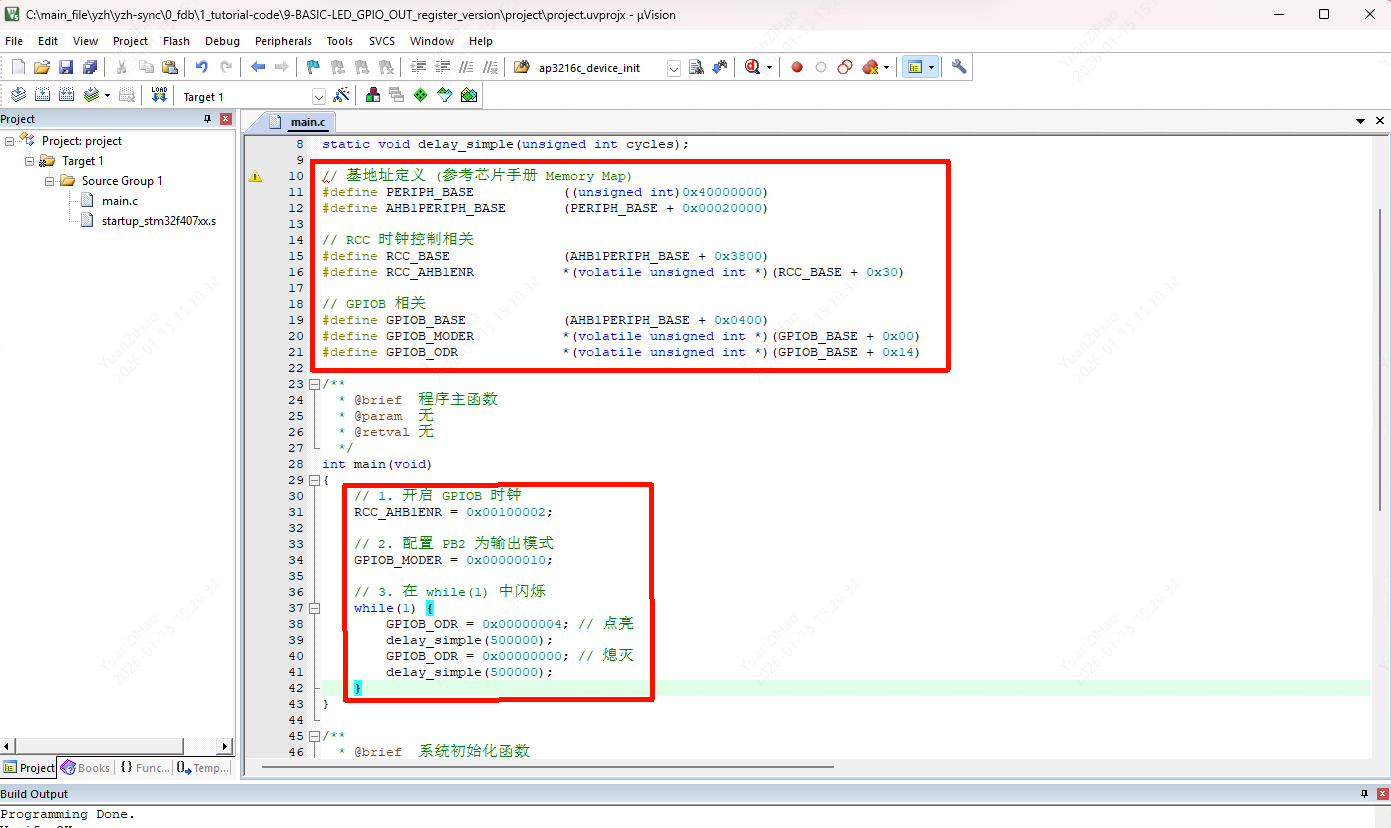Toggle the Project panel pin
Screen dimensions: 1391x828
(208, 119)
